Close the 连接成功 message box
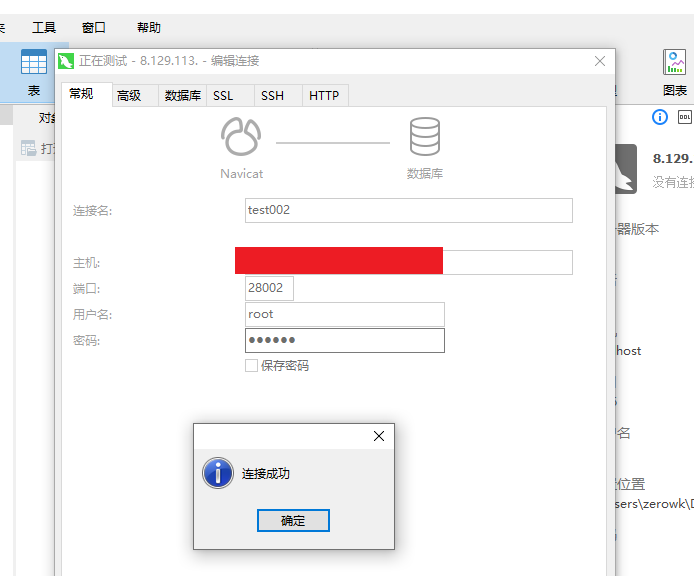 [379, 436]
